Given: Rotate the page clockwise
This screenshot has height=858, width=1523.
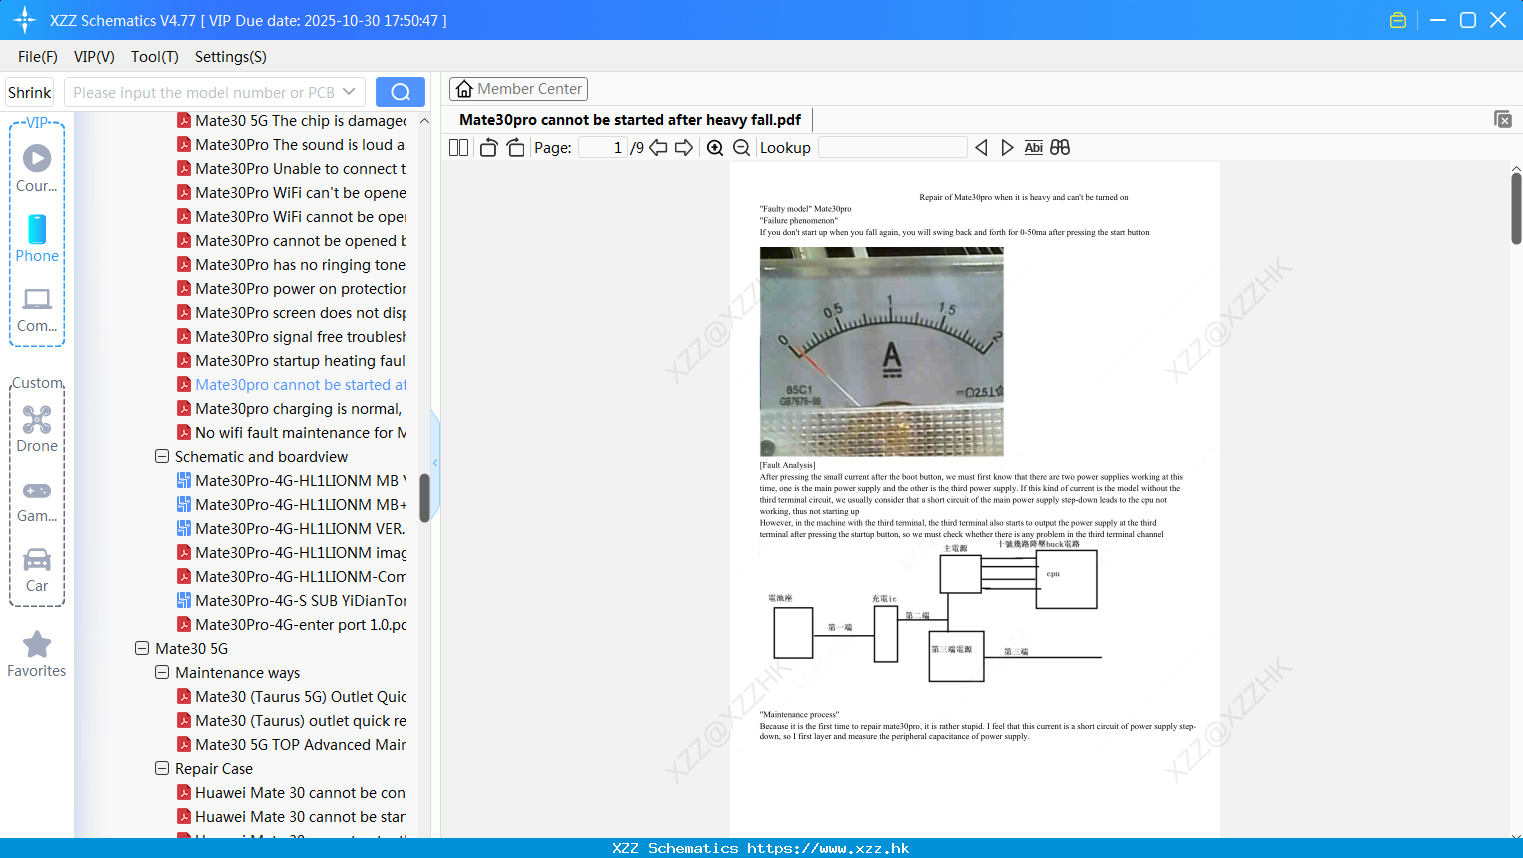Looking at the screenshot, I should [x=515, y=148].
